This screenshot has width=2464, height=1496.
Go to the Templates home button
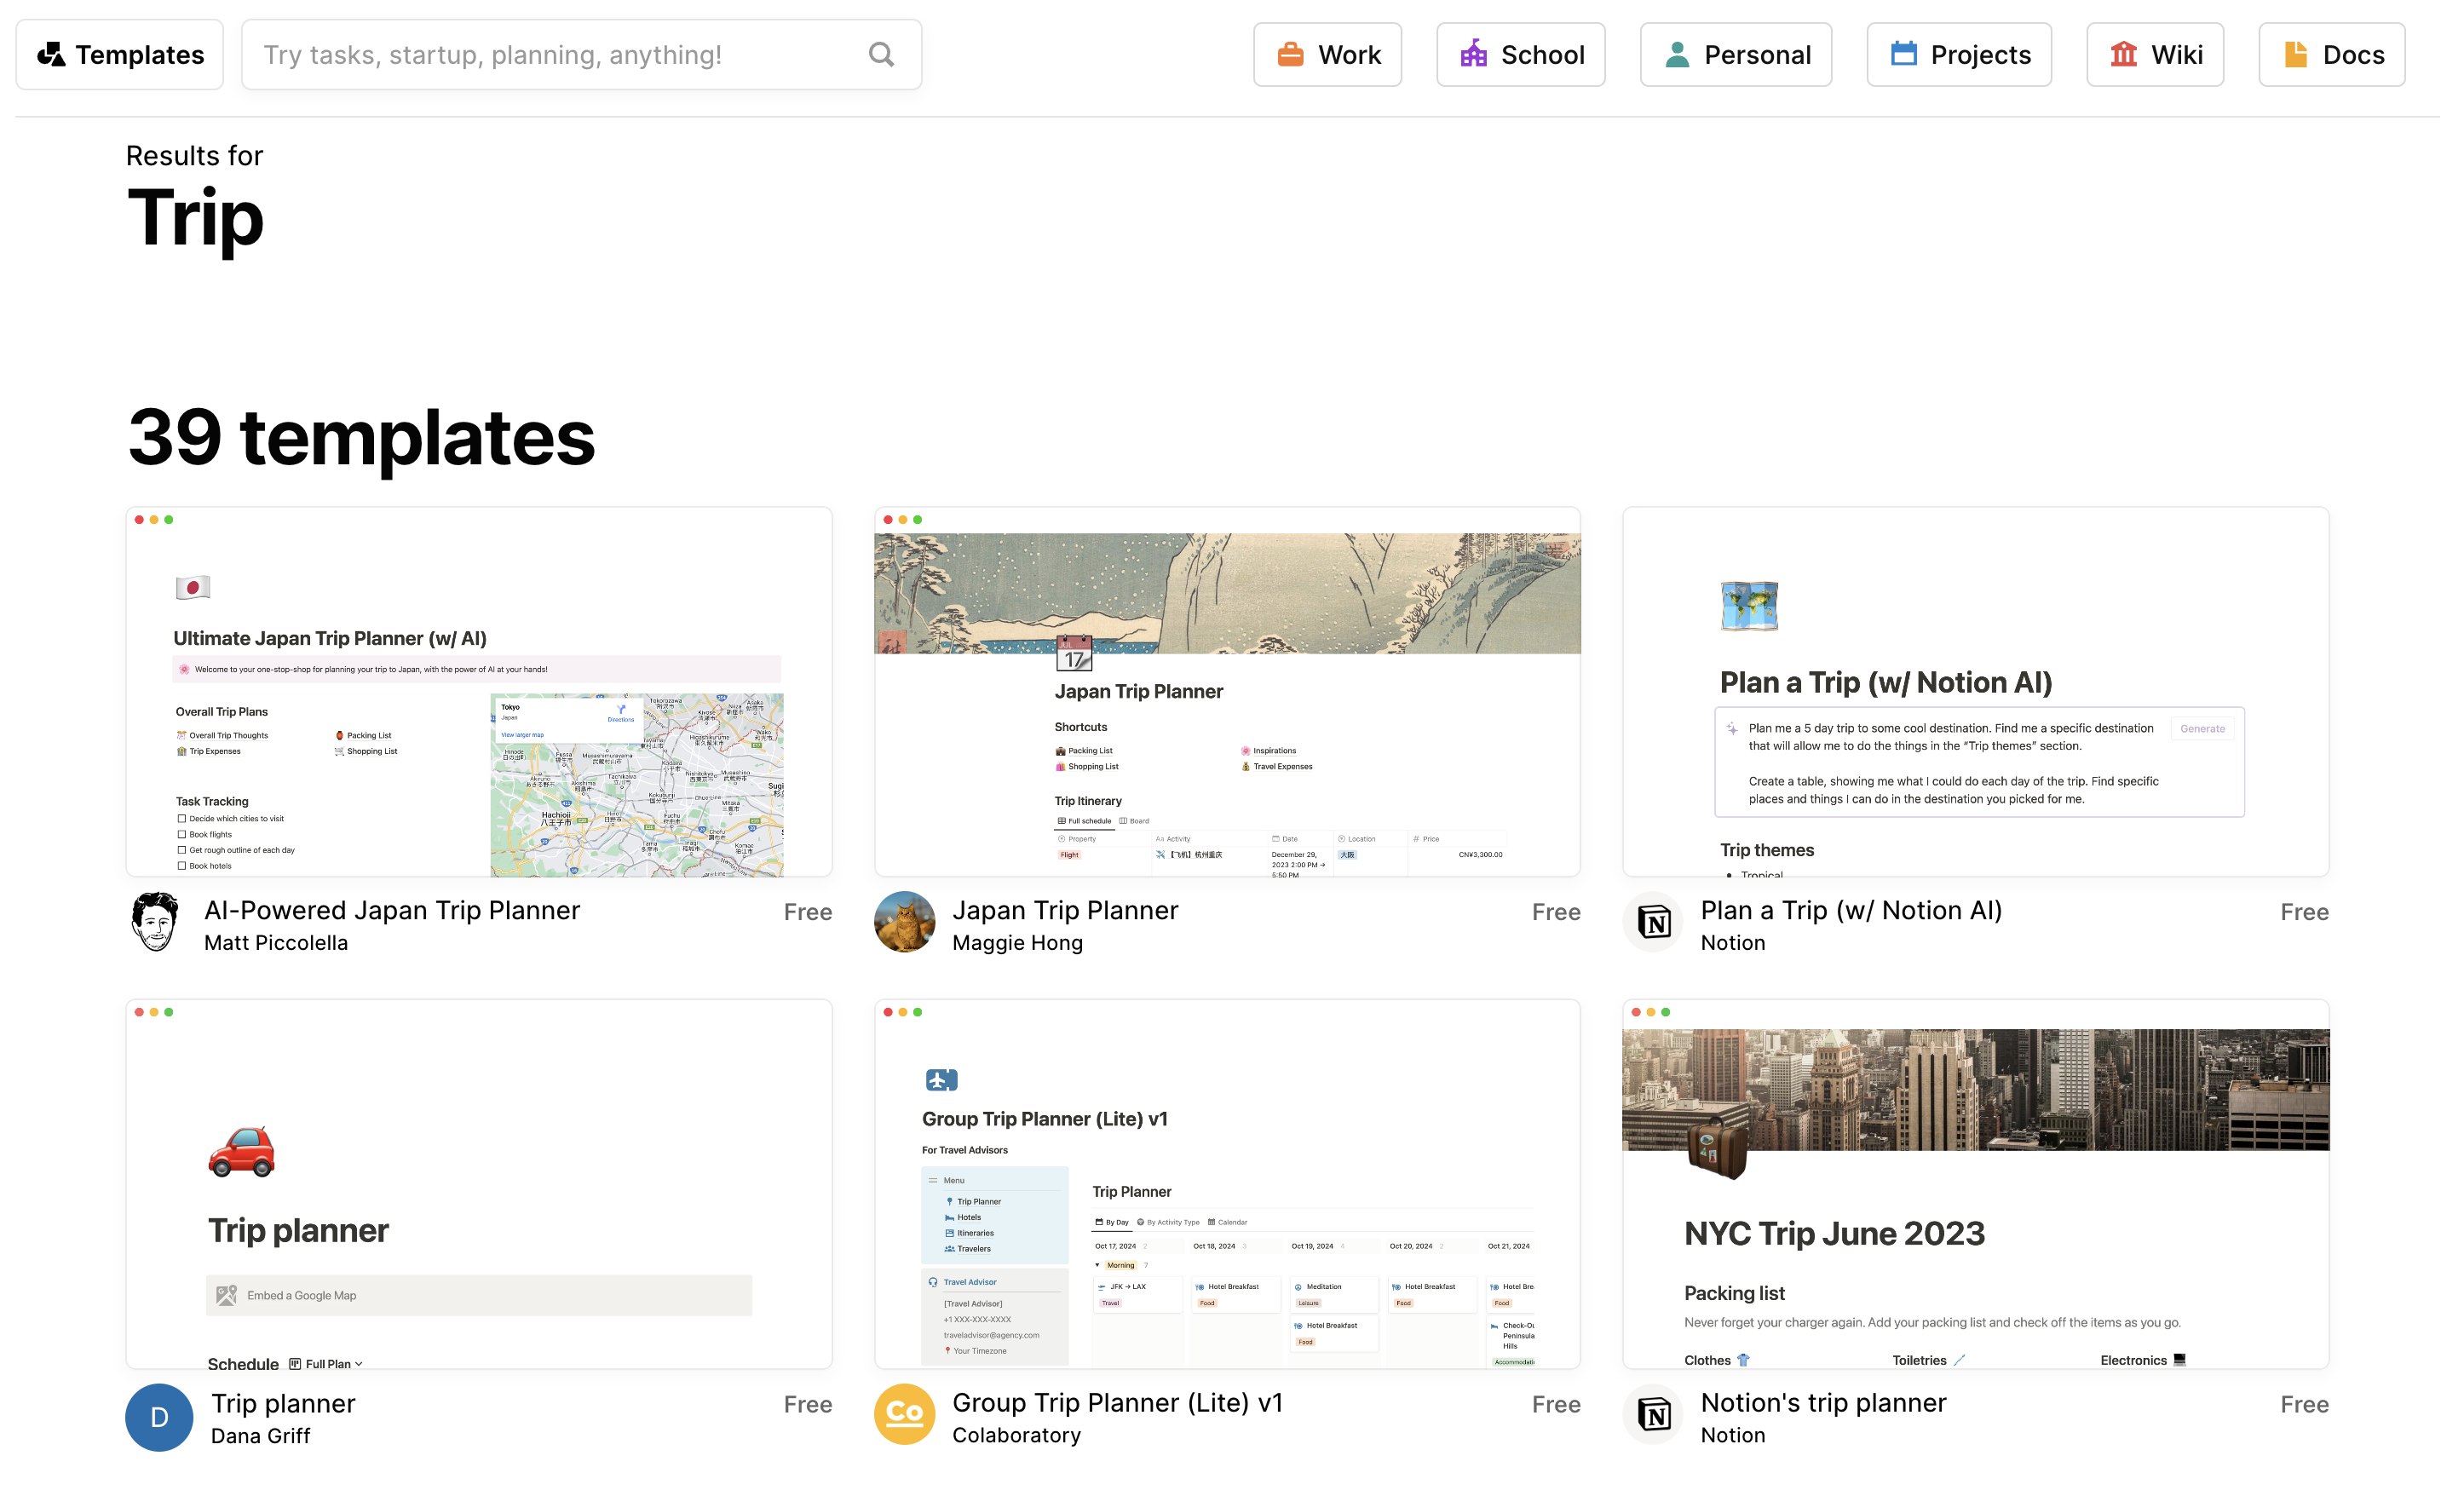pos(120,55)
